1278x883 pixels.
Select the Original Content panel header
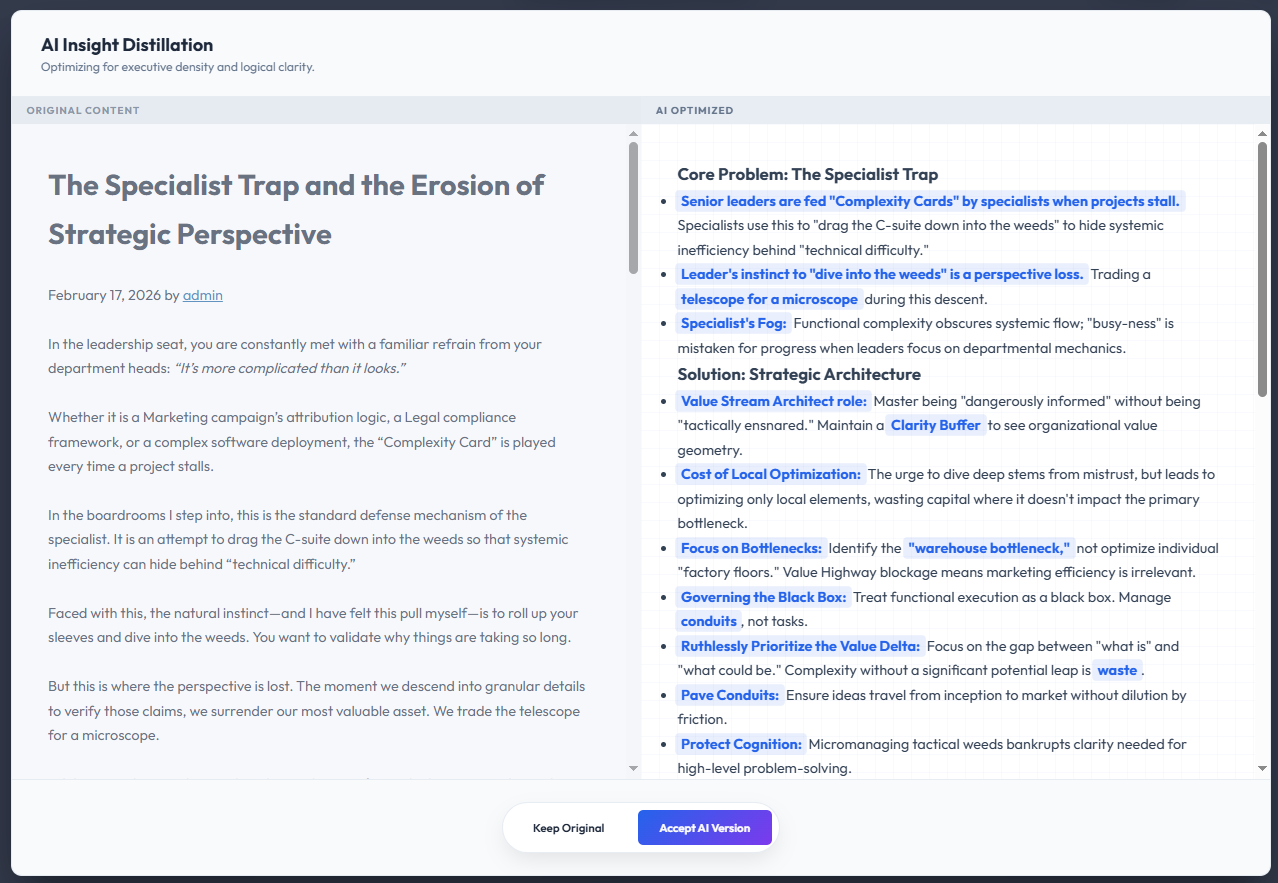point(83,110)
